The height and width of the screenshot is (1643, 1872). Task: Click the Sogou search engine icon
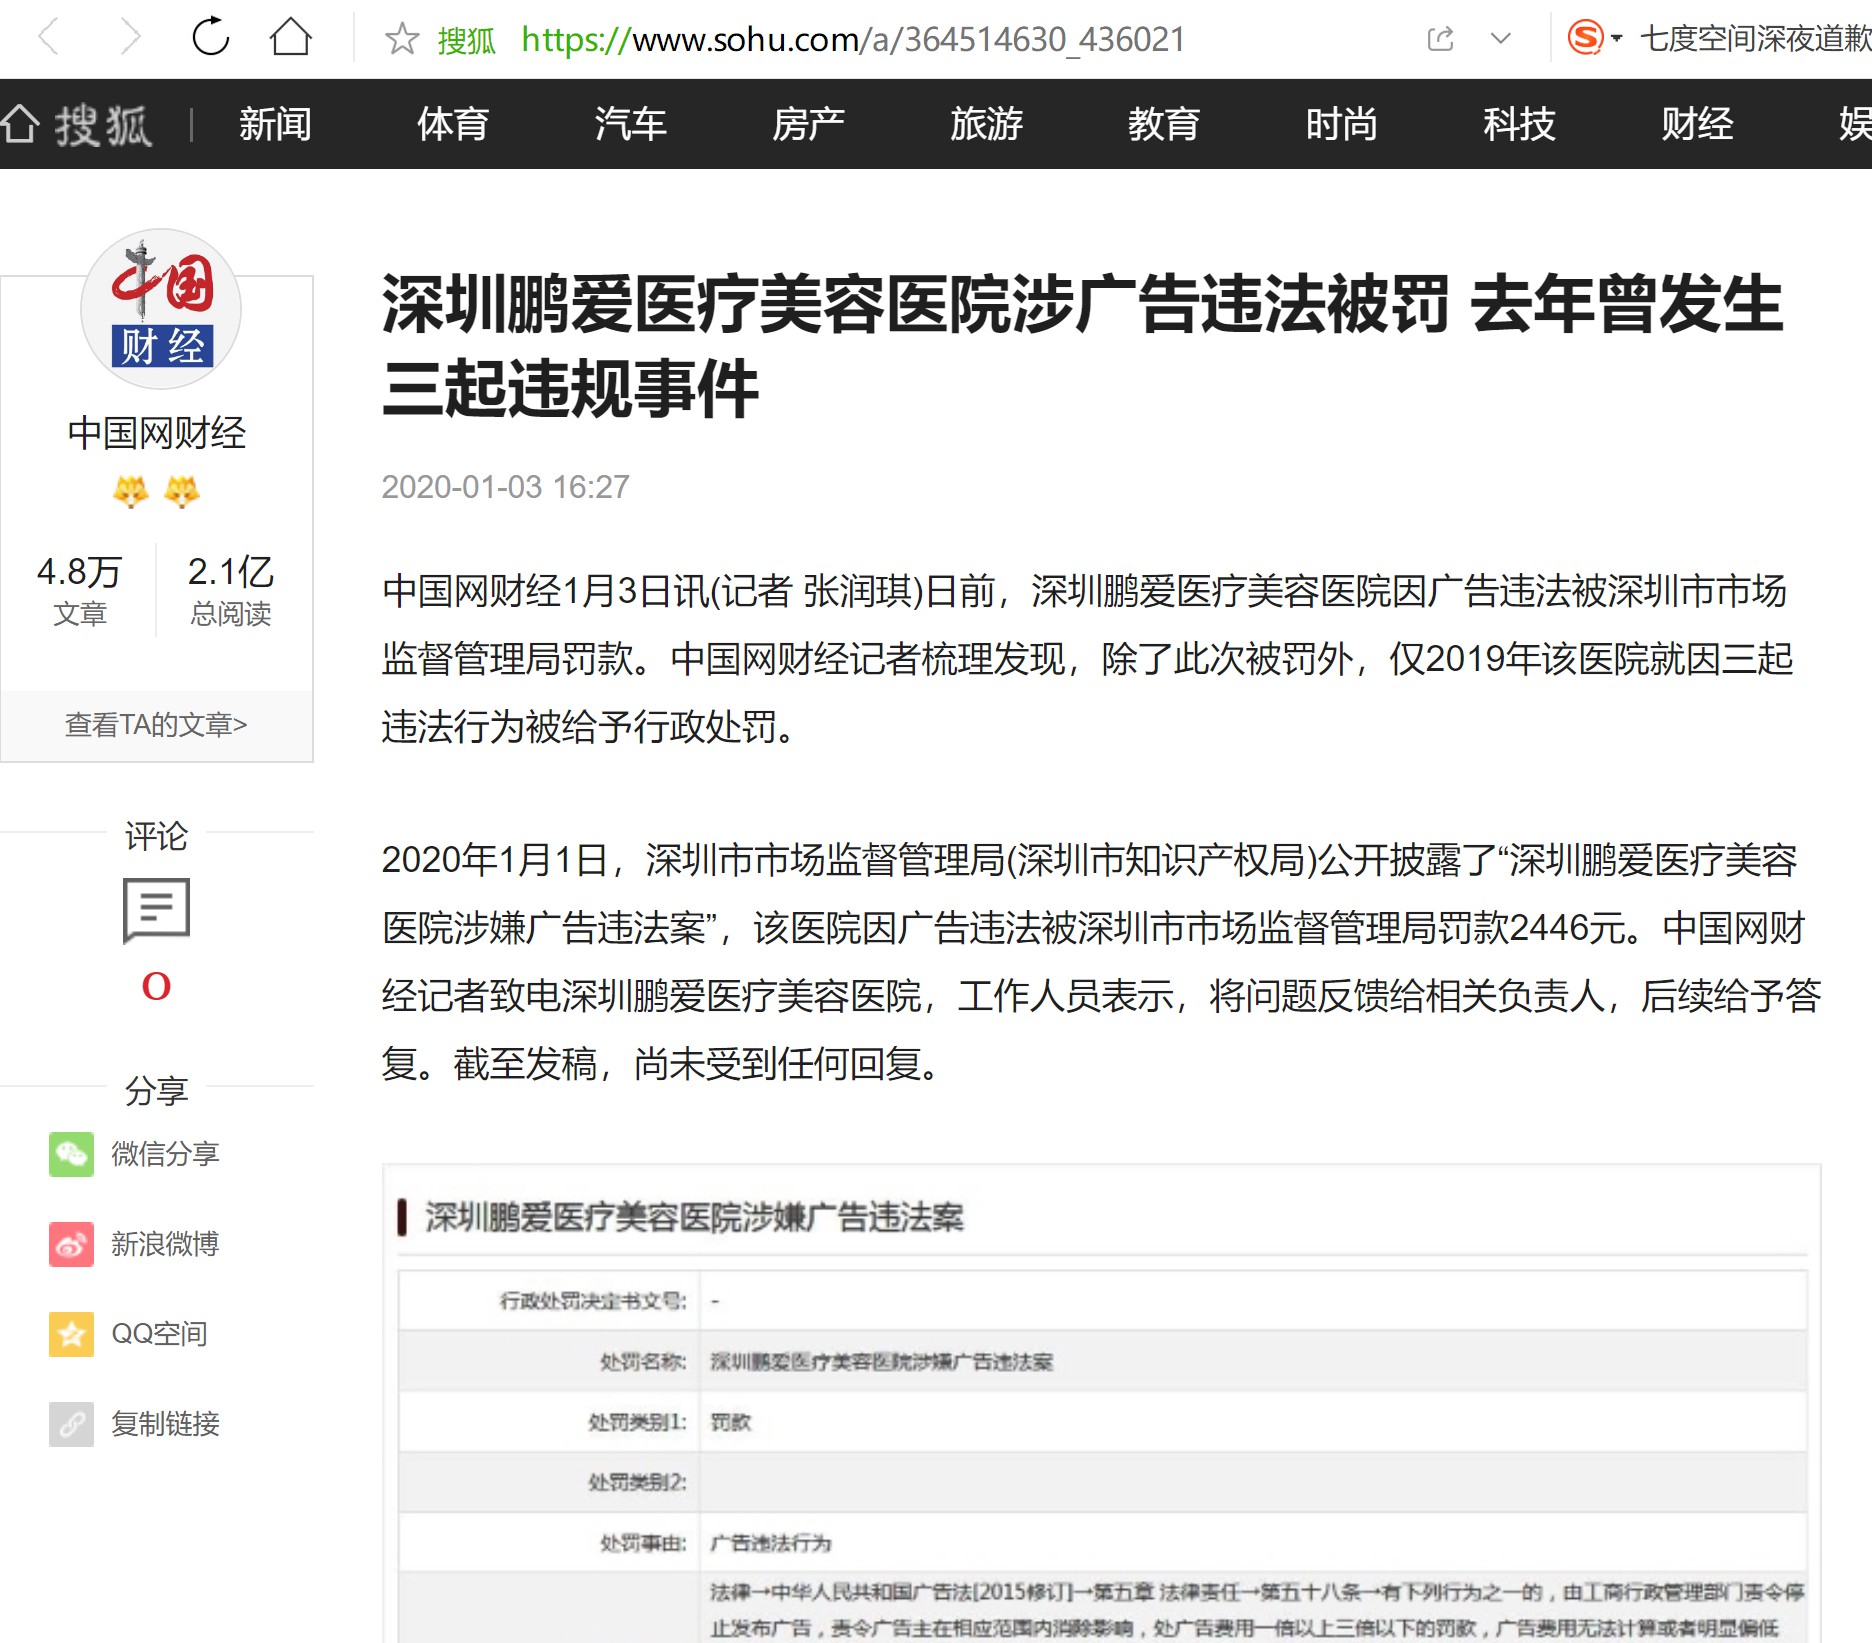click(1585, 38)
